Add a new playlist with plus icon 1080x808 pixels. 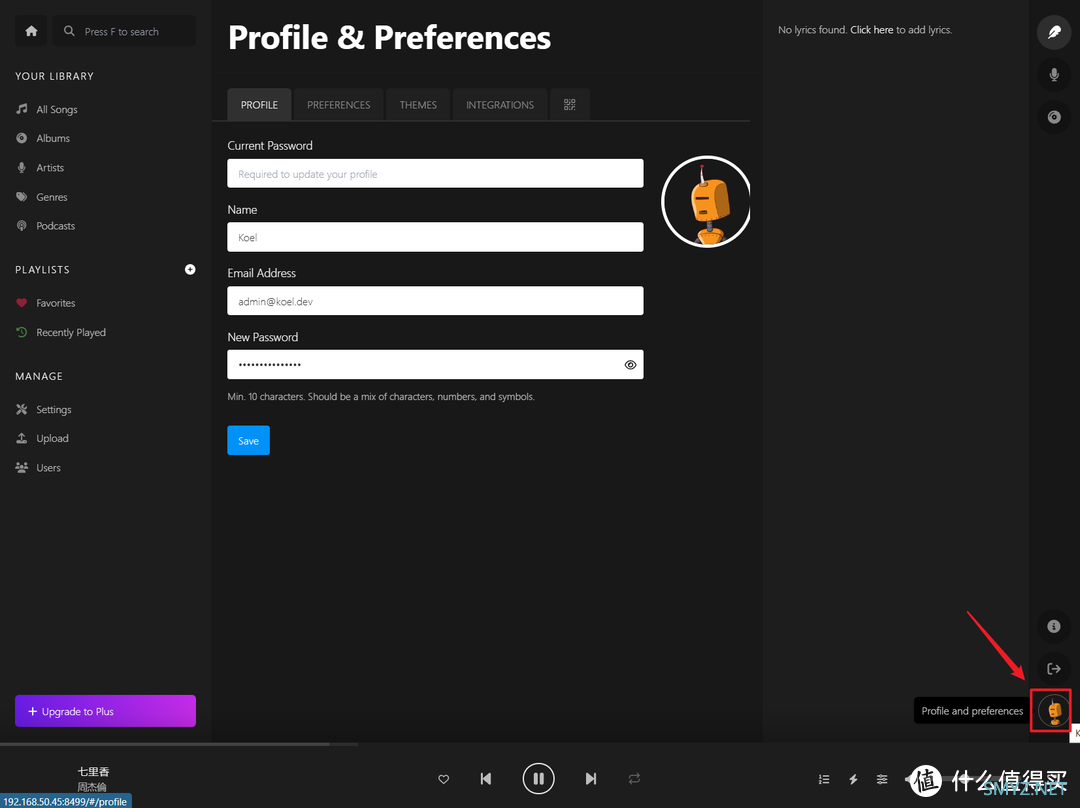(190, 269)
